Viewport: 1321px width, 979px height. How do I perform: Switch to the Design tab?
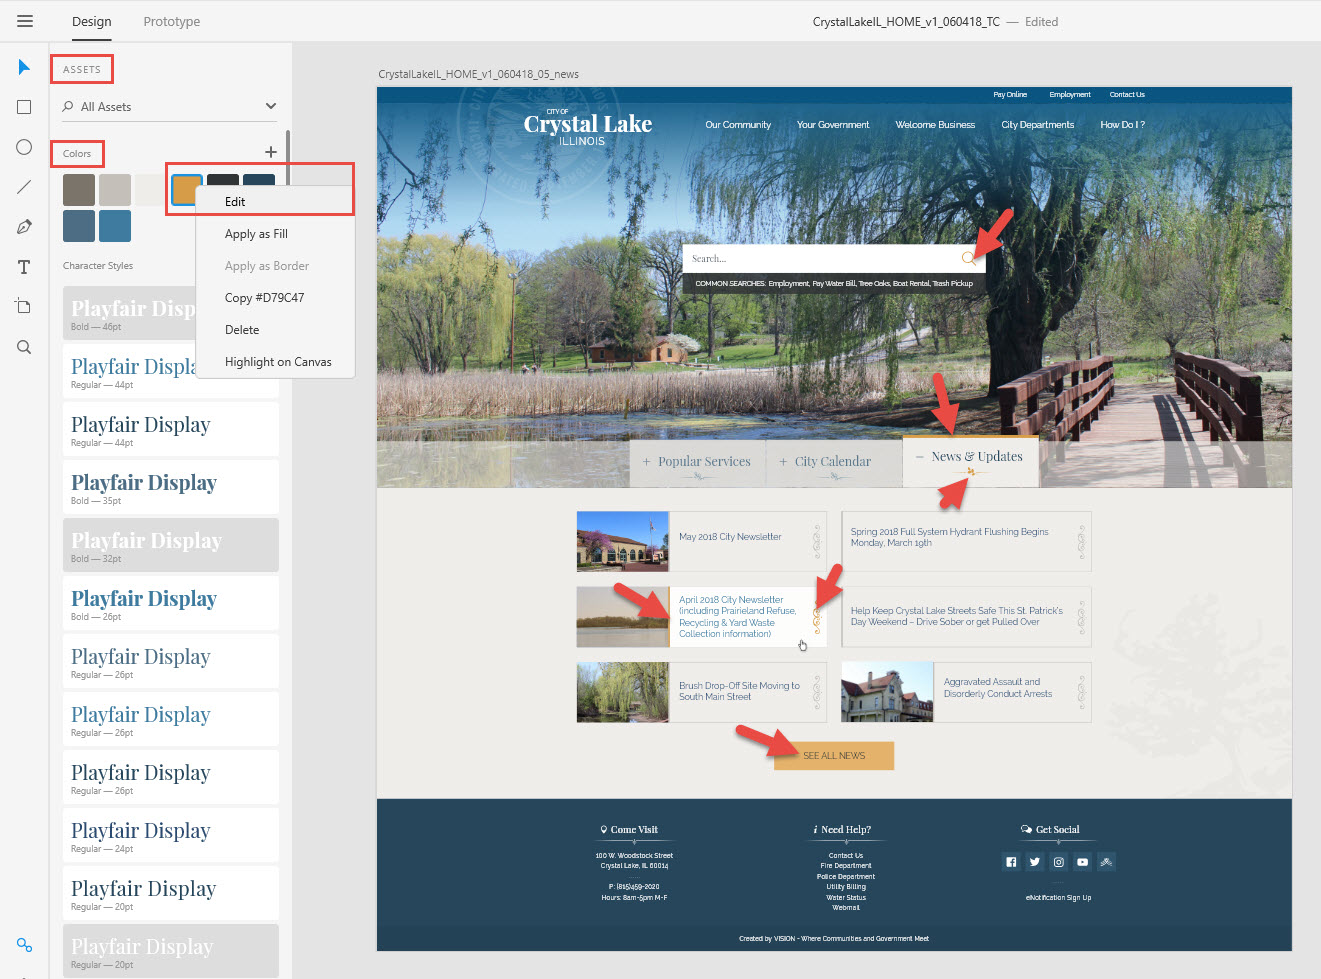(92, 21)
